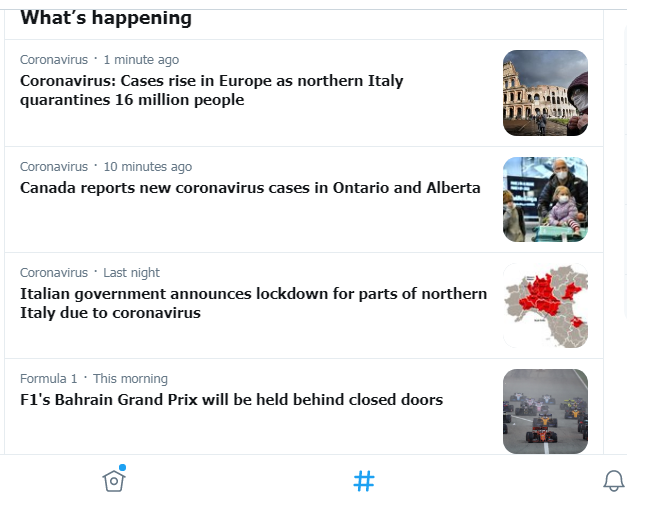The width and height of the screenshot is (660, 520).
Task: Read F1's Bahrain Grand Prix headline
Action: pos(232,400)
